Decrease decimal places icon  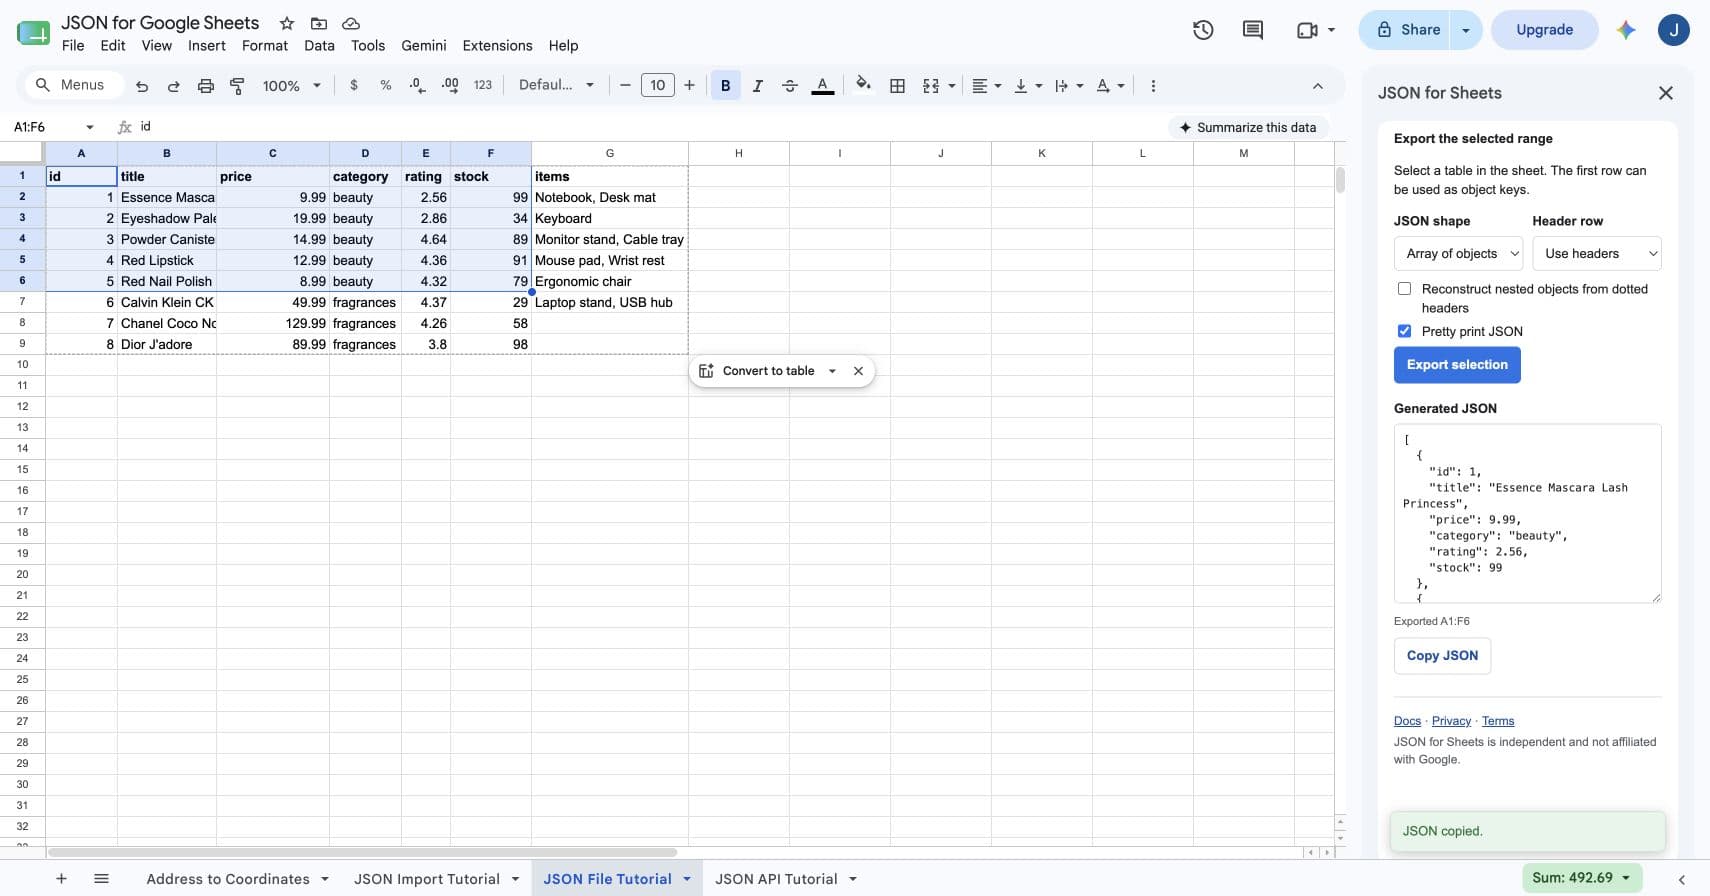[x=417, y=86]
